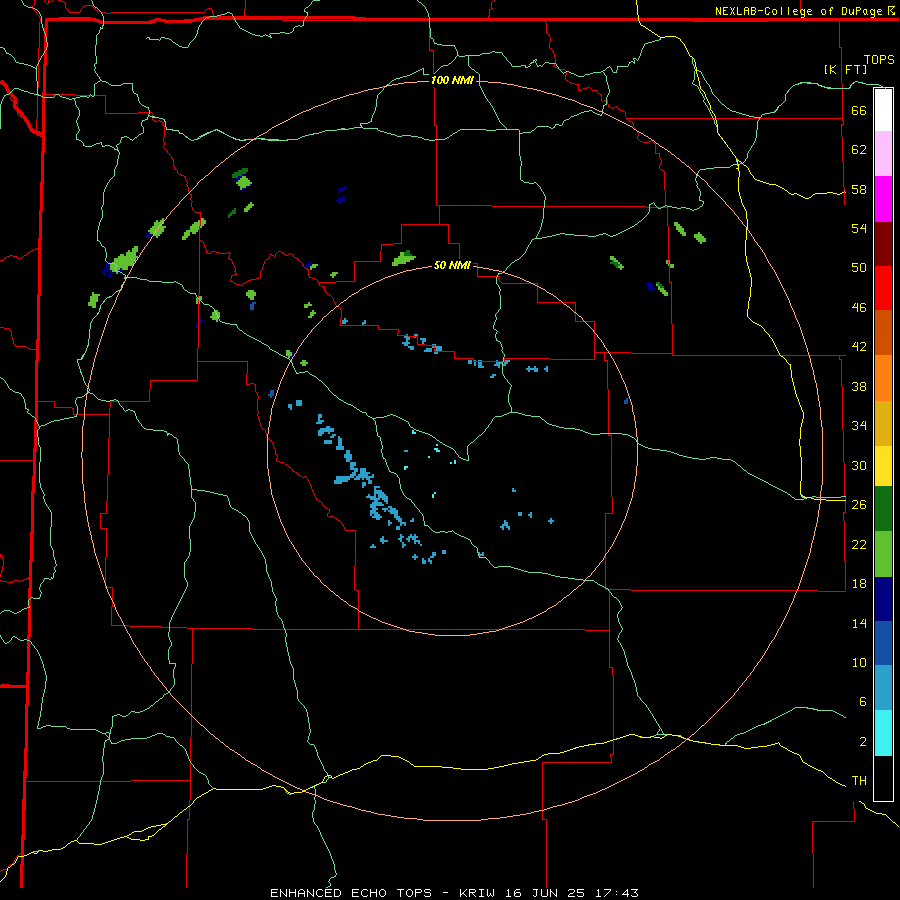Click the light pink legend swatch
Screen dimensions: 900x900
(883, 154)
